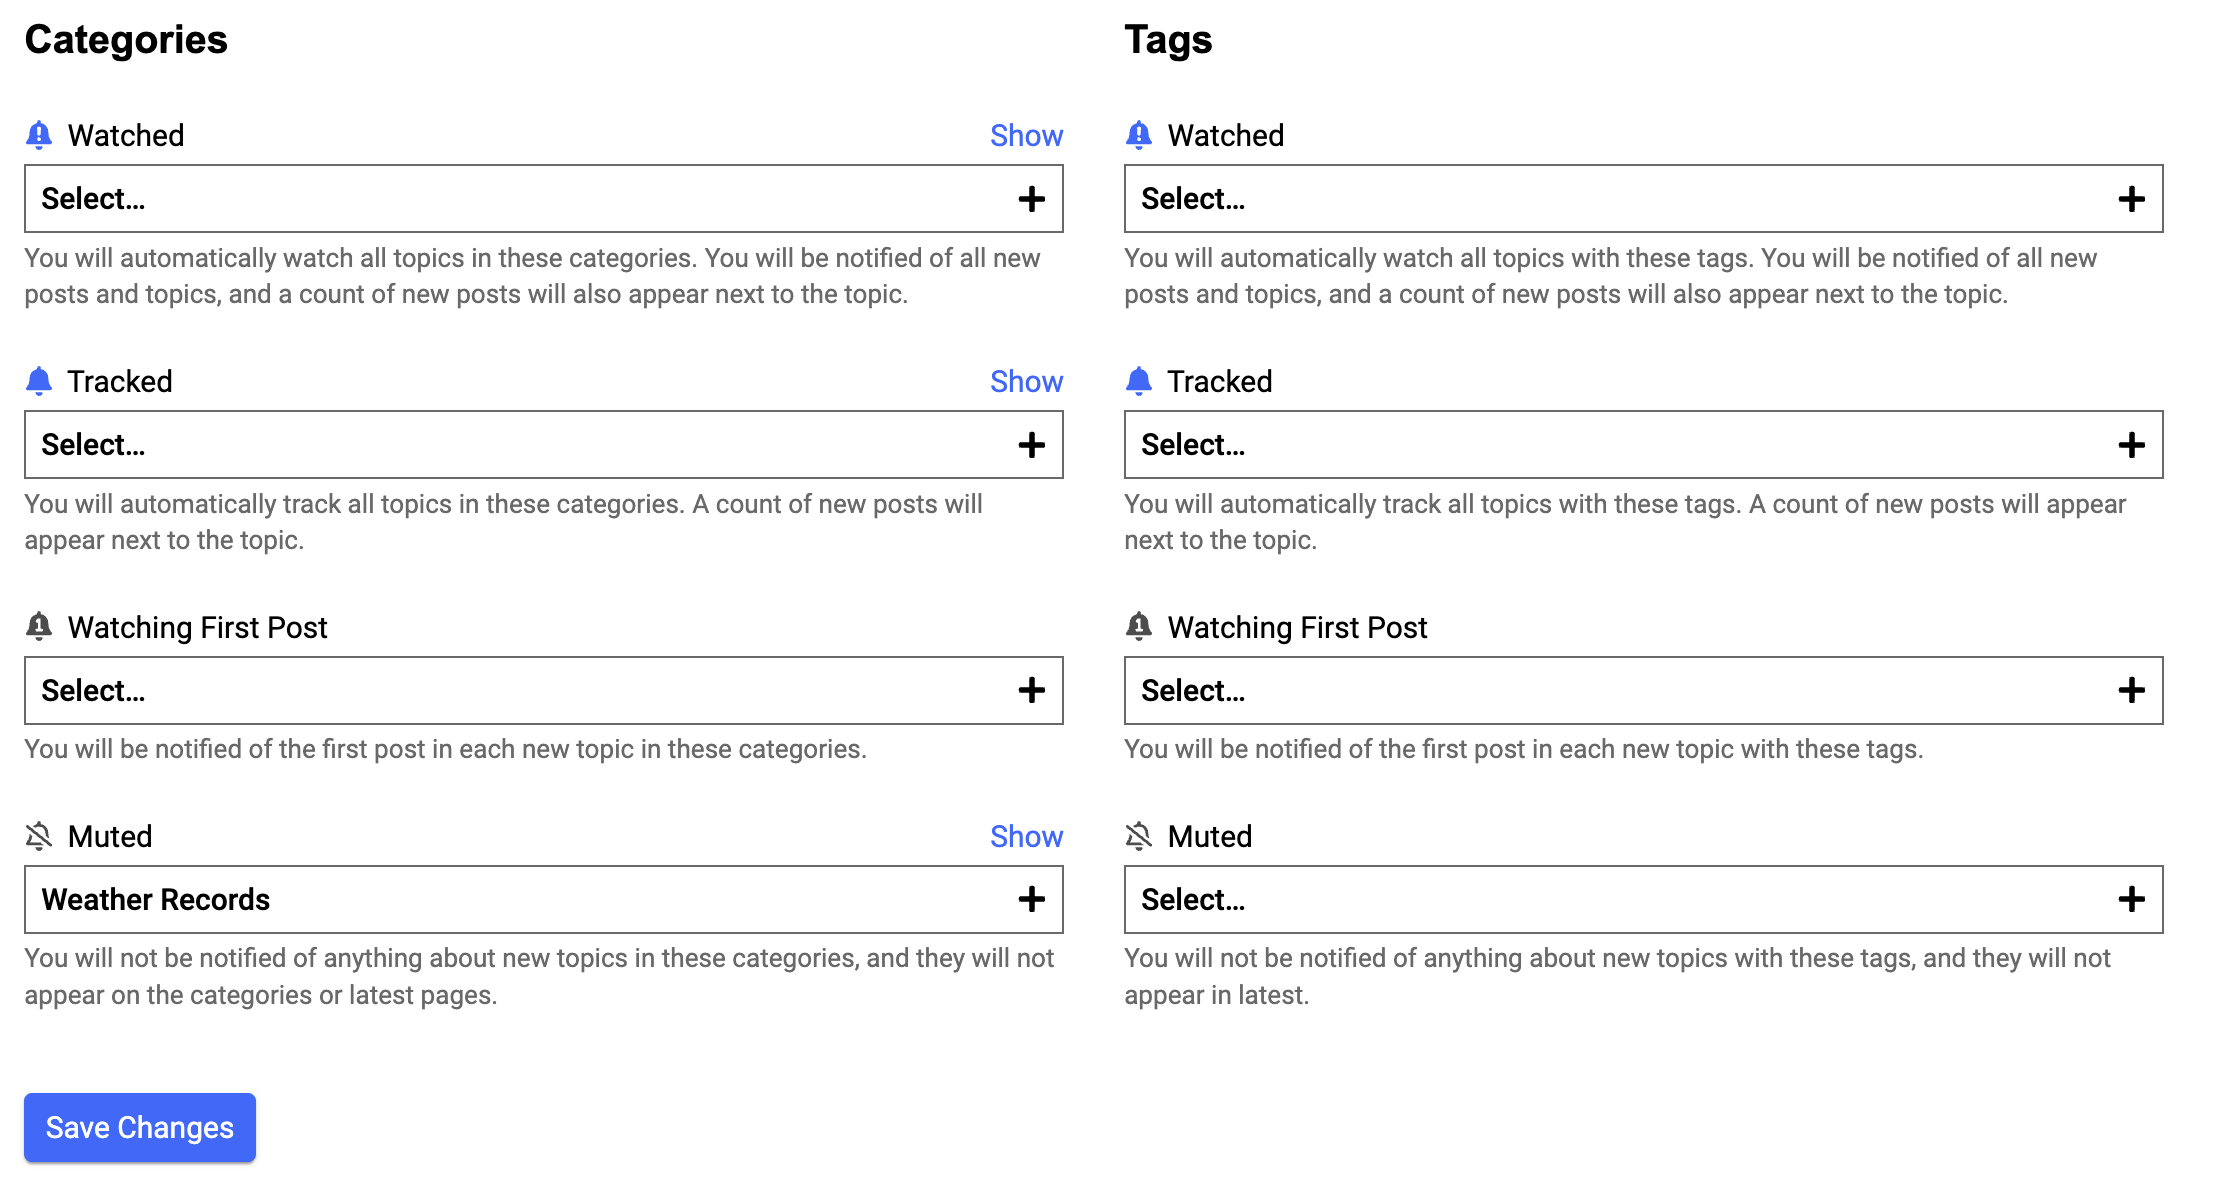
Task: Click Show link next to Watched categories
Action: click(x=1026, y=135)
